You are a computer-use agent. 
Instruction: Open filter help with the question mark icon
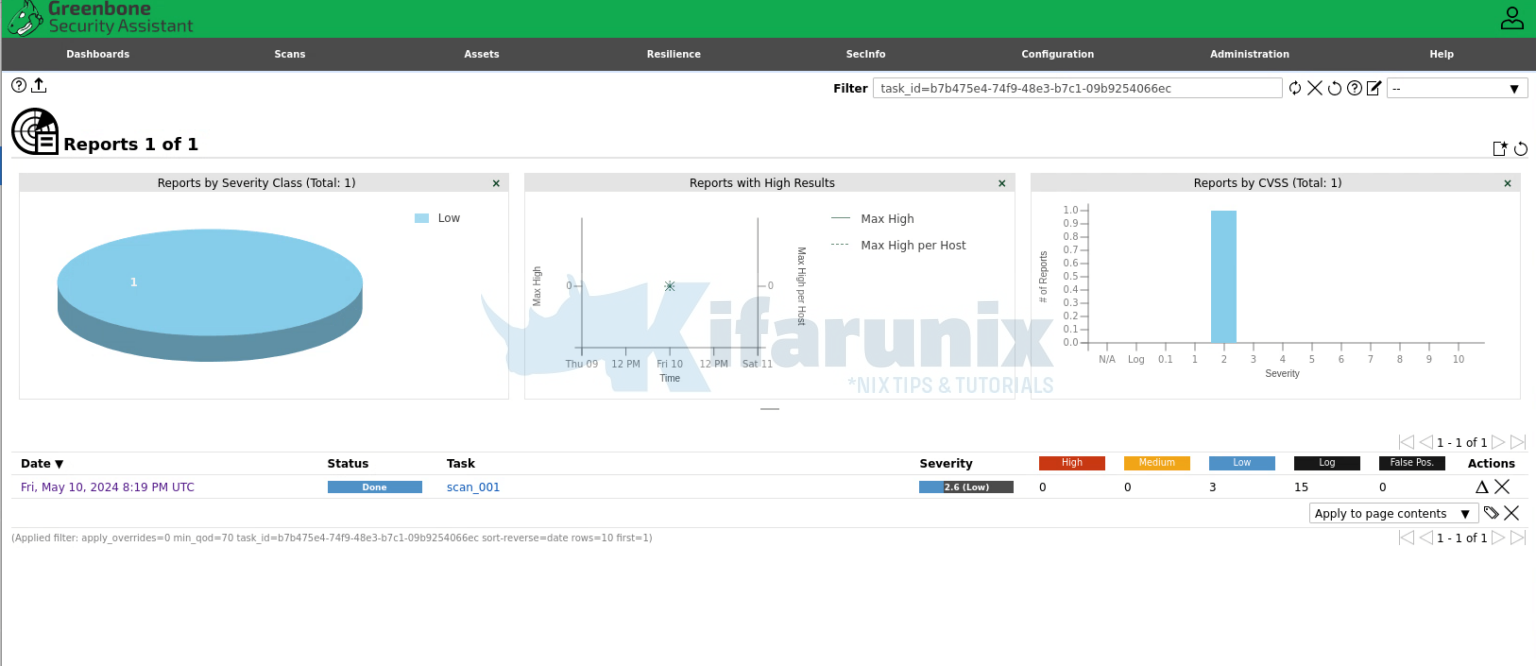tap(1354, 88)
